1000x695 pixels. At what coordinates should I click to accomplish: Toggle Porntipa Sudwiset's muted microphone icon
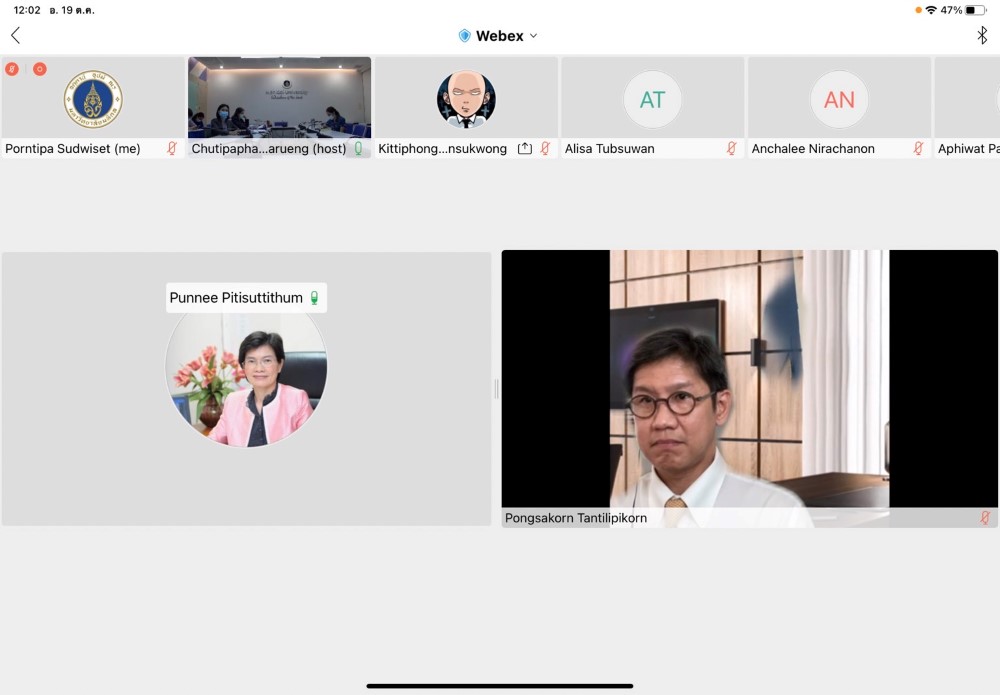coord(172,149)
